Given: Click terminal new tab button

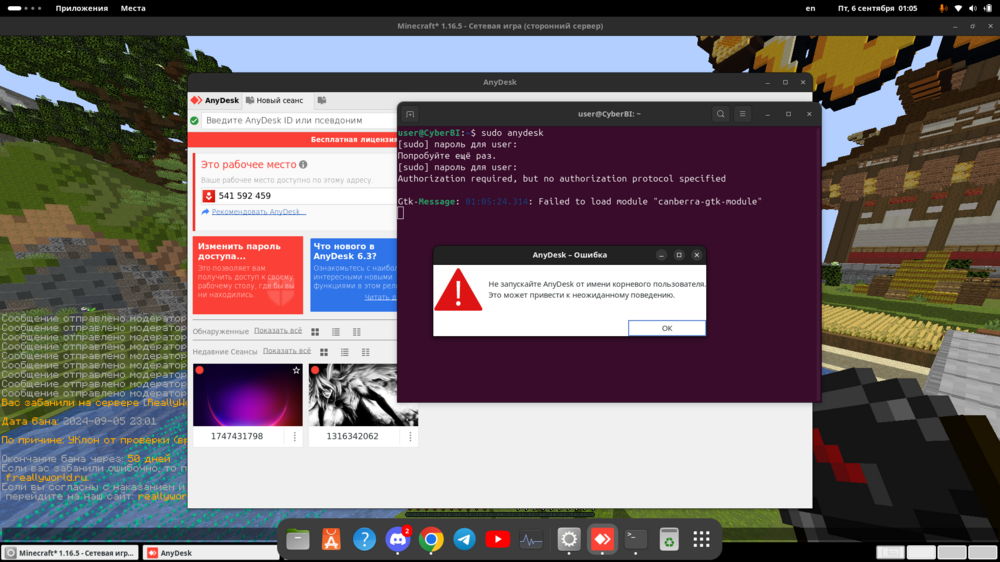Looking at the screenshot, I should [x=410, y=114].
